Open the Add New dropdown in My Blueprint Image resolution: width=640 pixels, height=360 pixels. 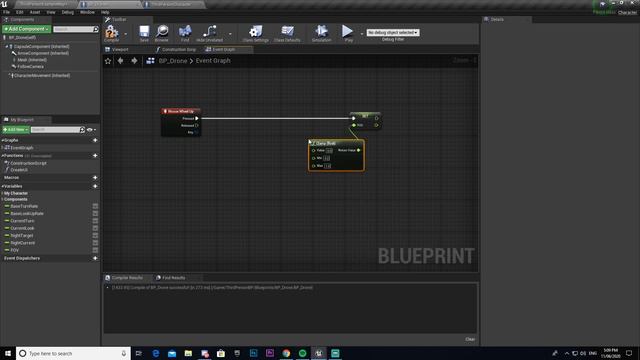coord(16,130)
